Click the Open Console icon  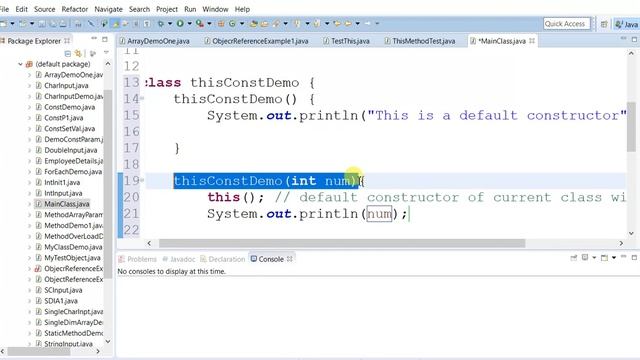[604, 258]
